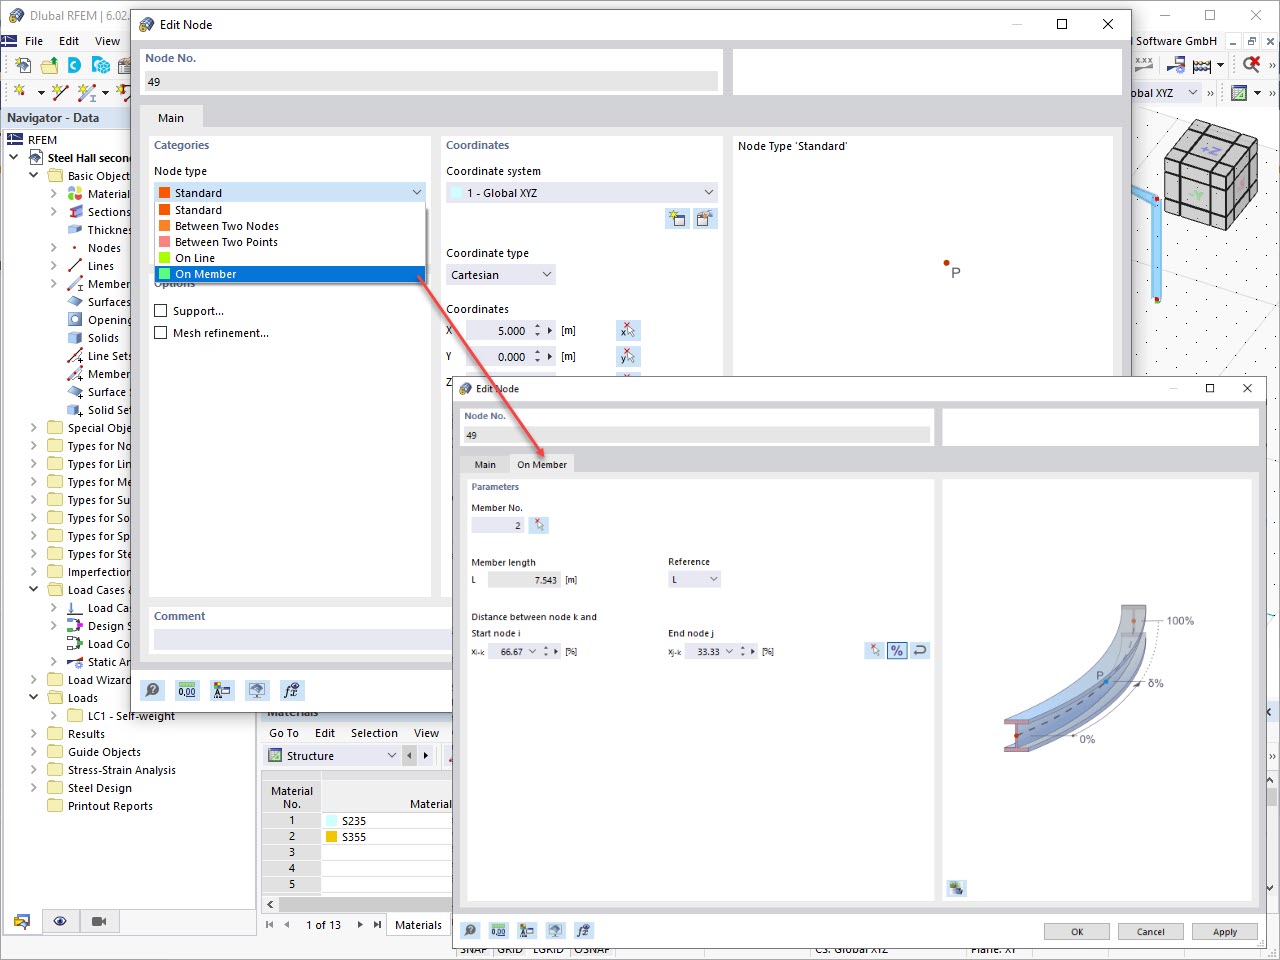
Task: Click the swap start and end distance icon
Action: pyautogui.click(x=919, y=651)
